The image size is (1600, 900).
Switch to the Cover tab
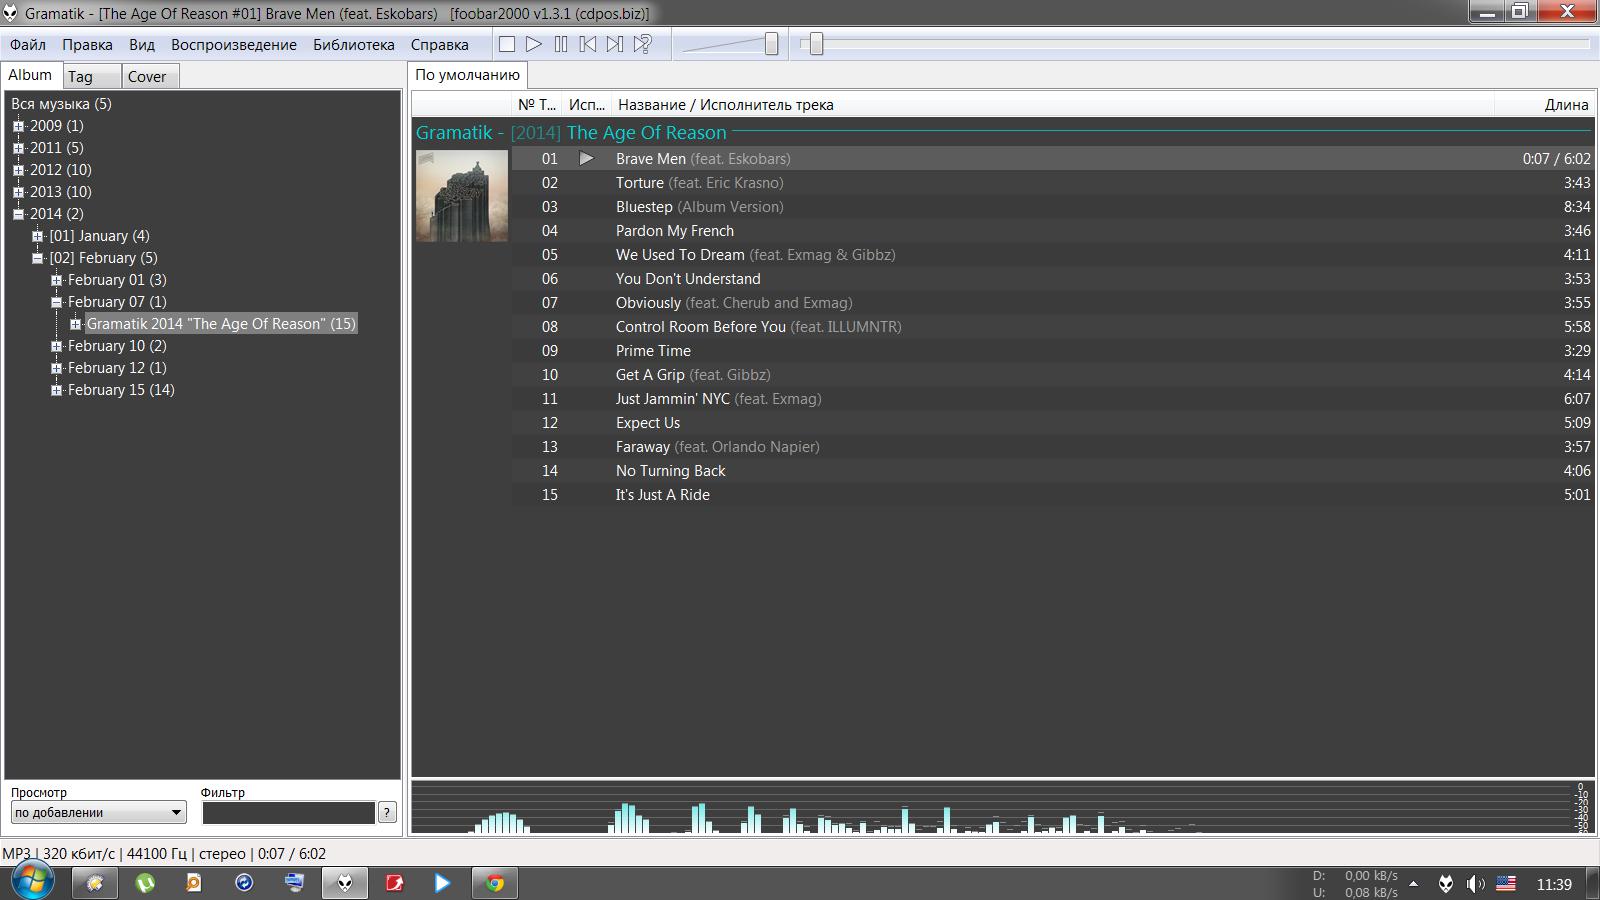(147, 77)
